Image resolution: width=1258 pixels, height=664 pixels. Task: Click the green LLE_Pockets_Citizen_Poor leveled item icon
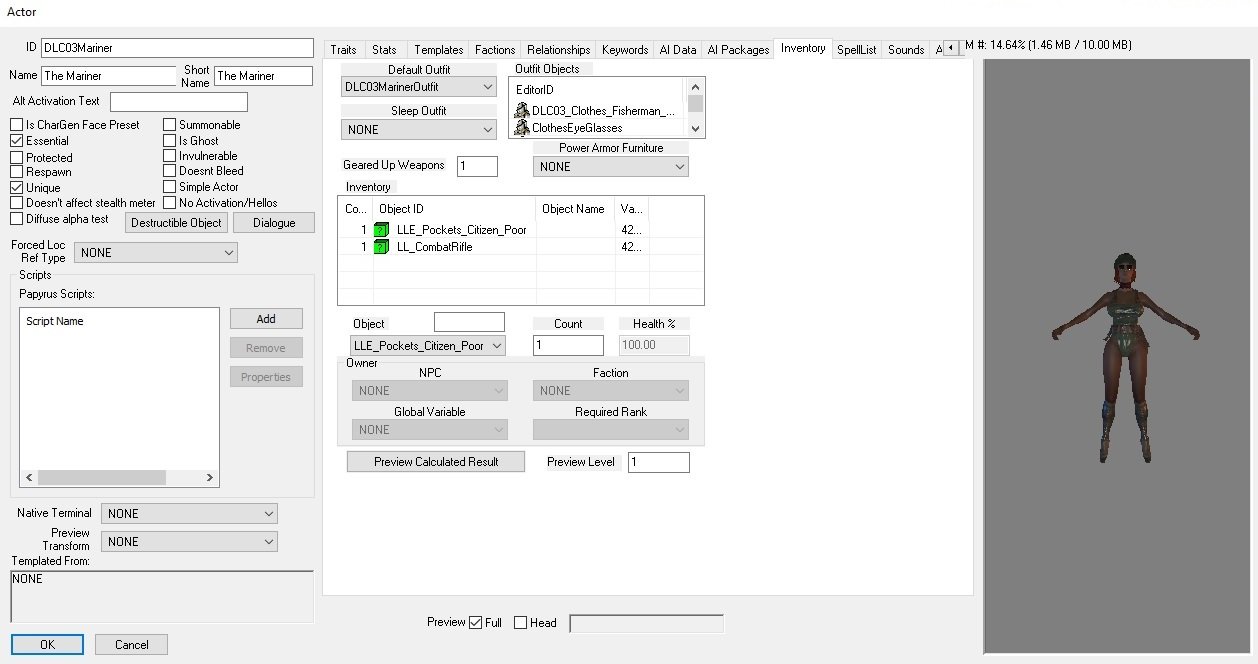[x=381, y=230]
